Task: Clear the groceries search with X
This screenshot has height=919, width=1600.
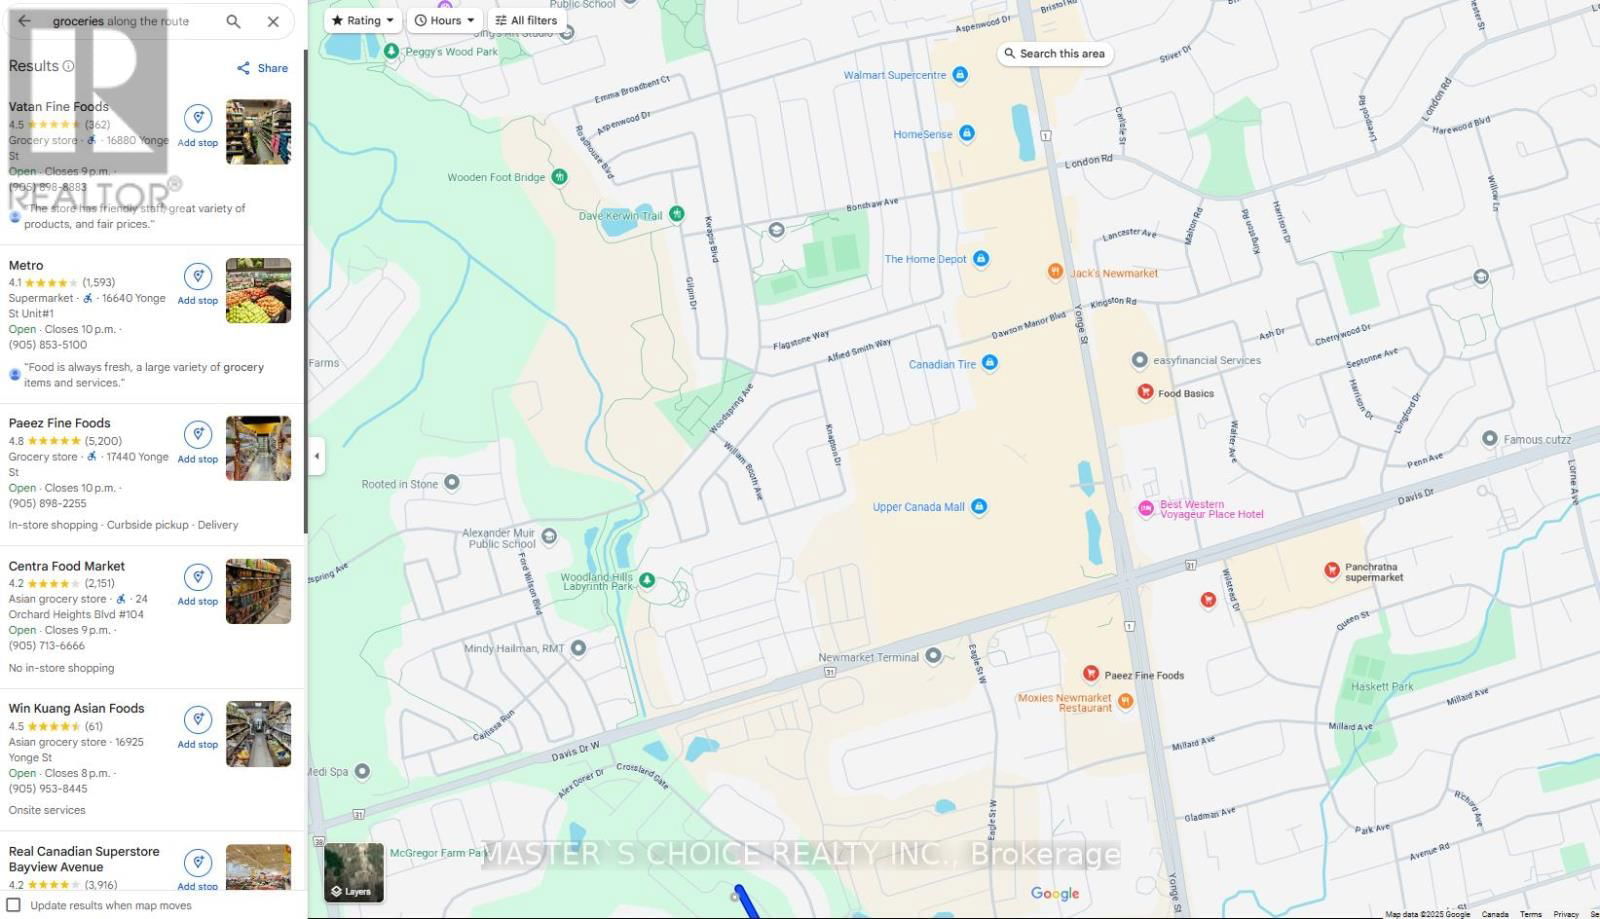Action: coord(273,21)
